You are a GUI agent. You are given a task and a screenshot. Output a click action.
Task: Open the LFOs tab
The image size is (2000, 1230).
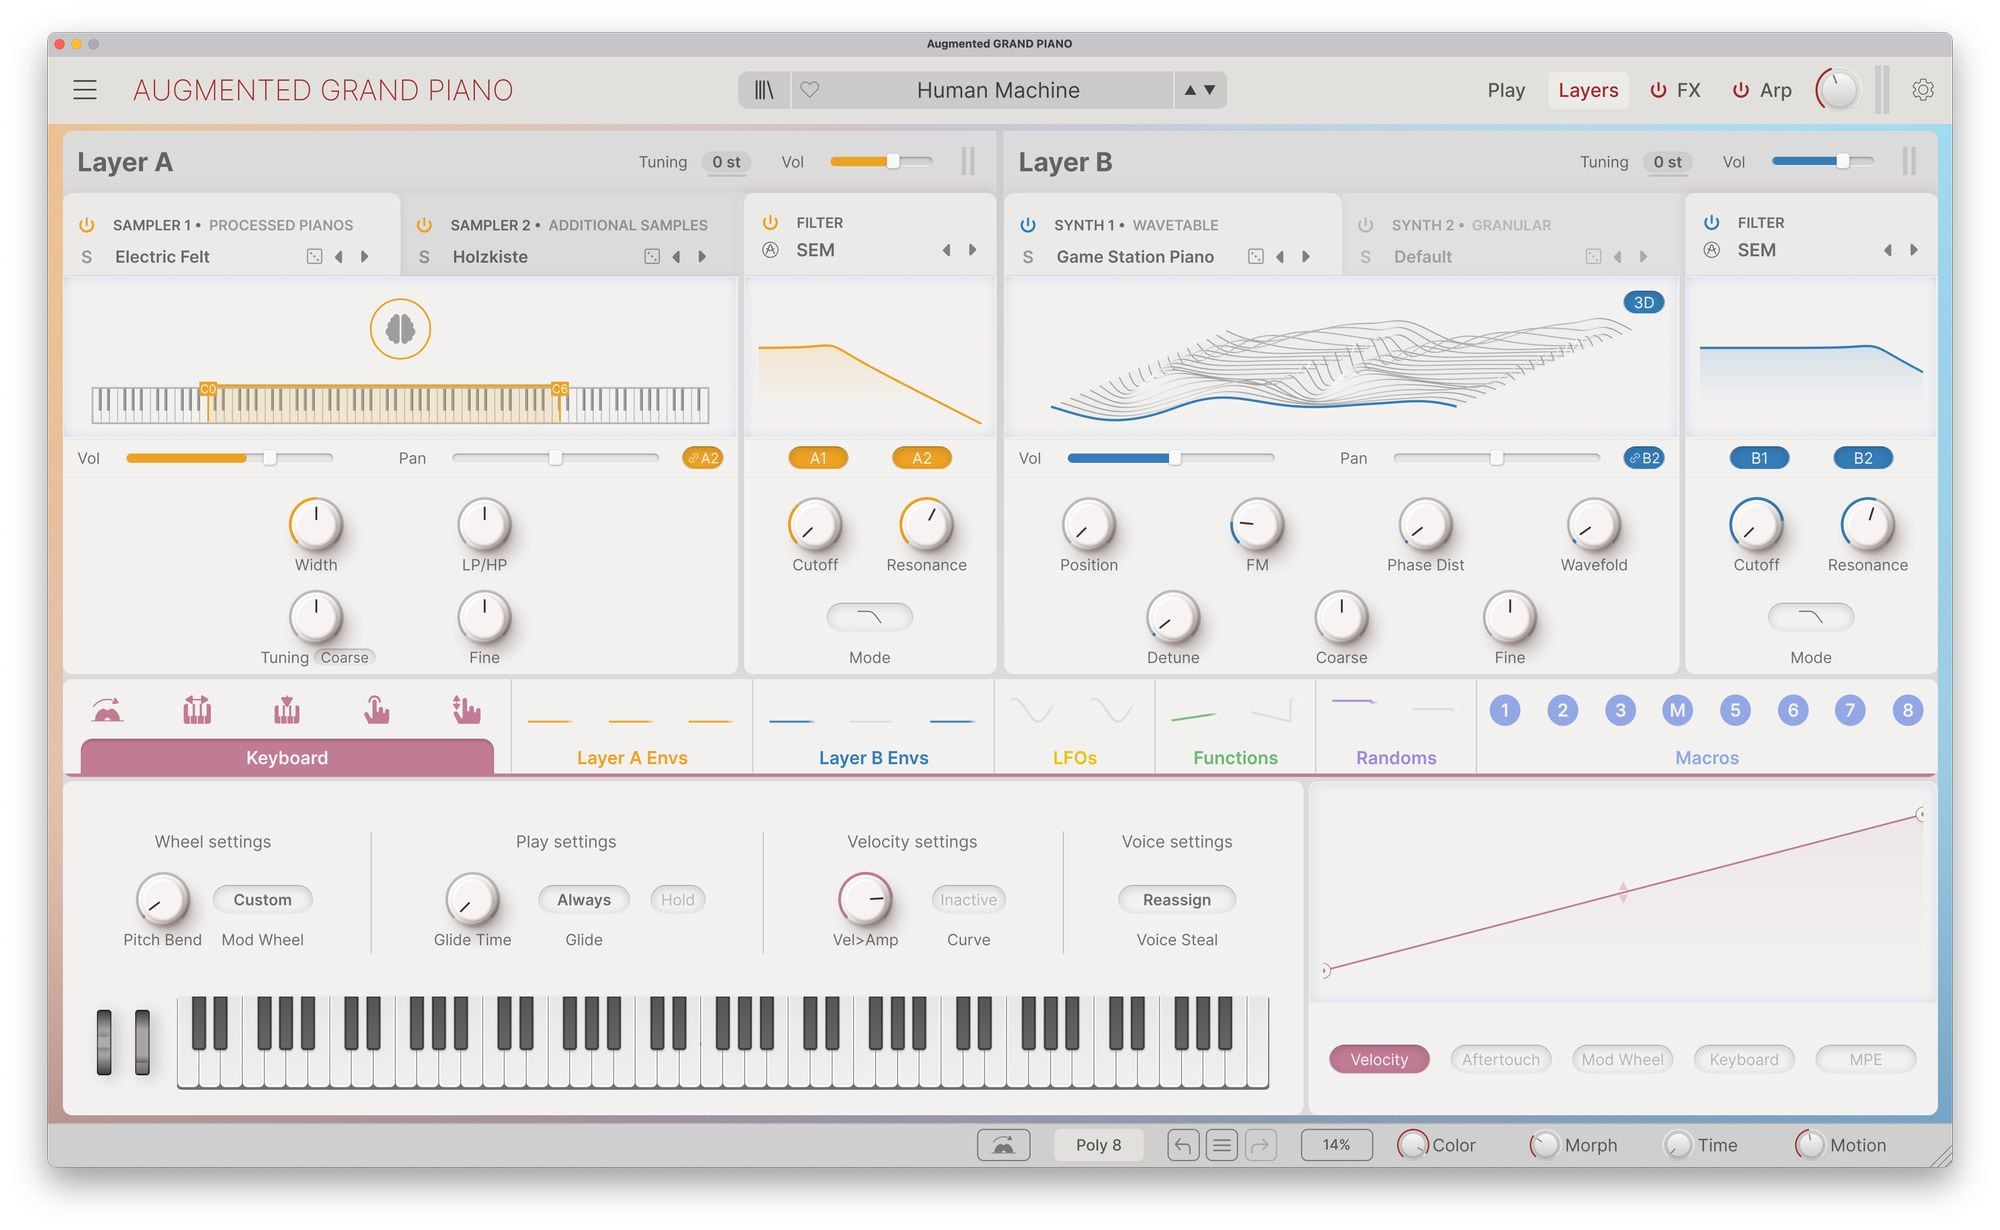[x=1074, y=757]
